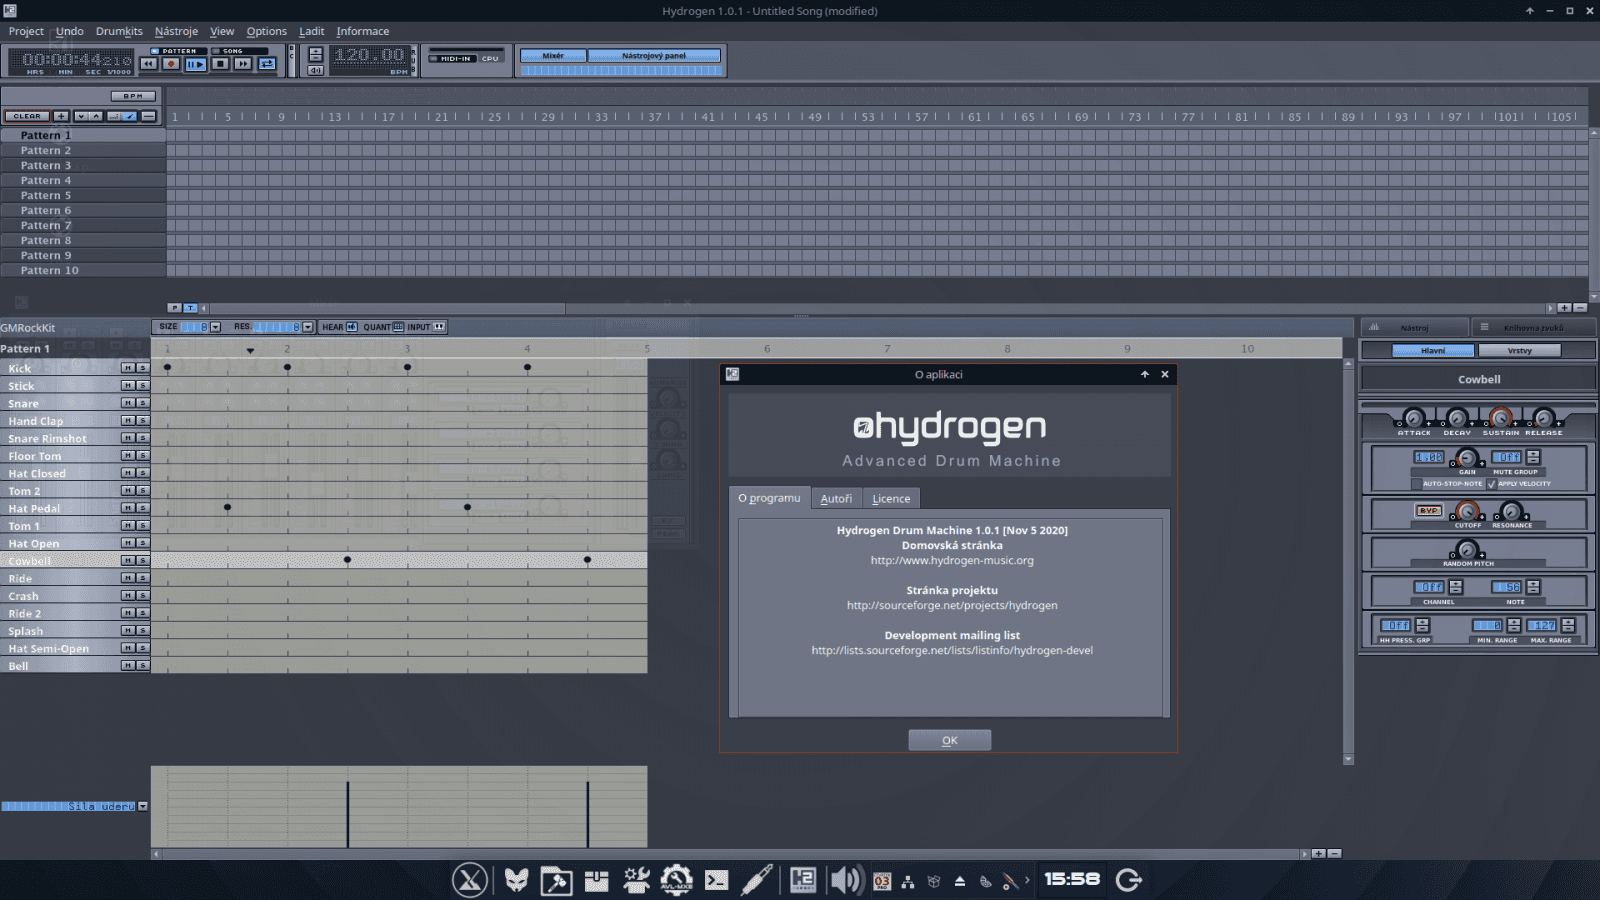Click the Hydrogen H2 taskbar icon

tap(802, 880)
